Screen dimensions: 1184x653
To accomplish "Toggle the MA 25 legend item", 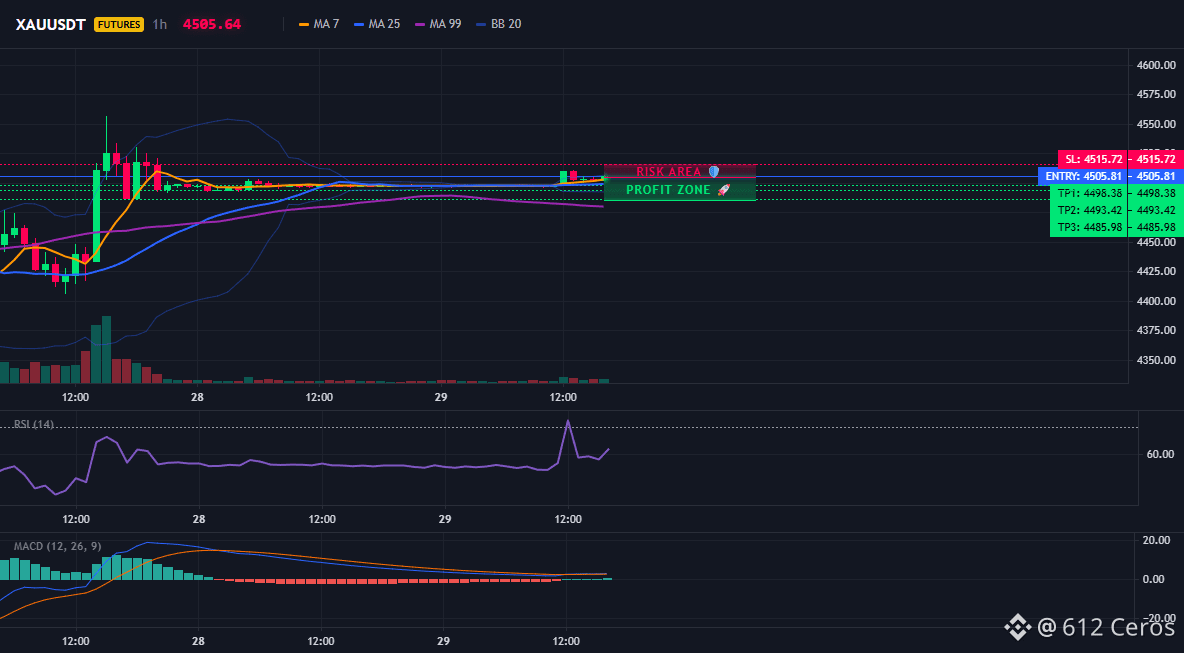I will (x=376, y=24).
